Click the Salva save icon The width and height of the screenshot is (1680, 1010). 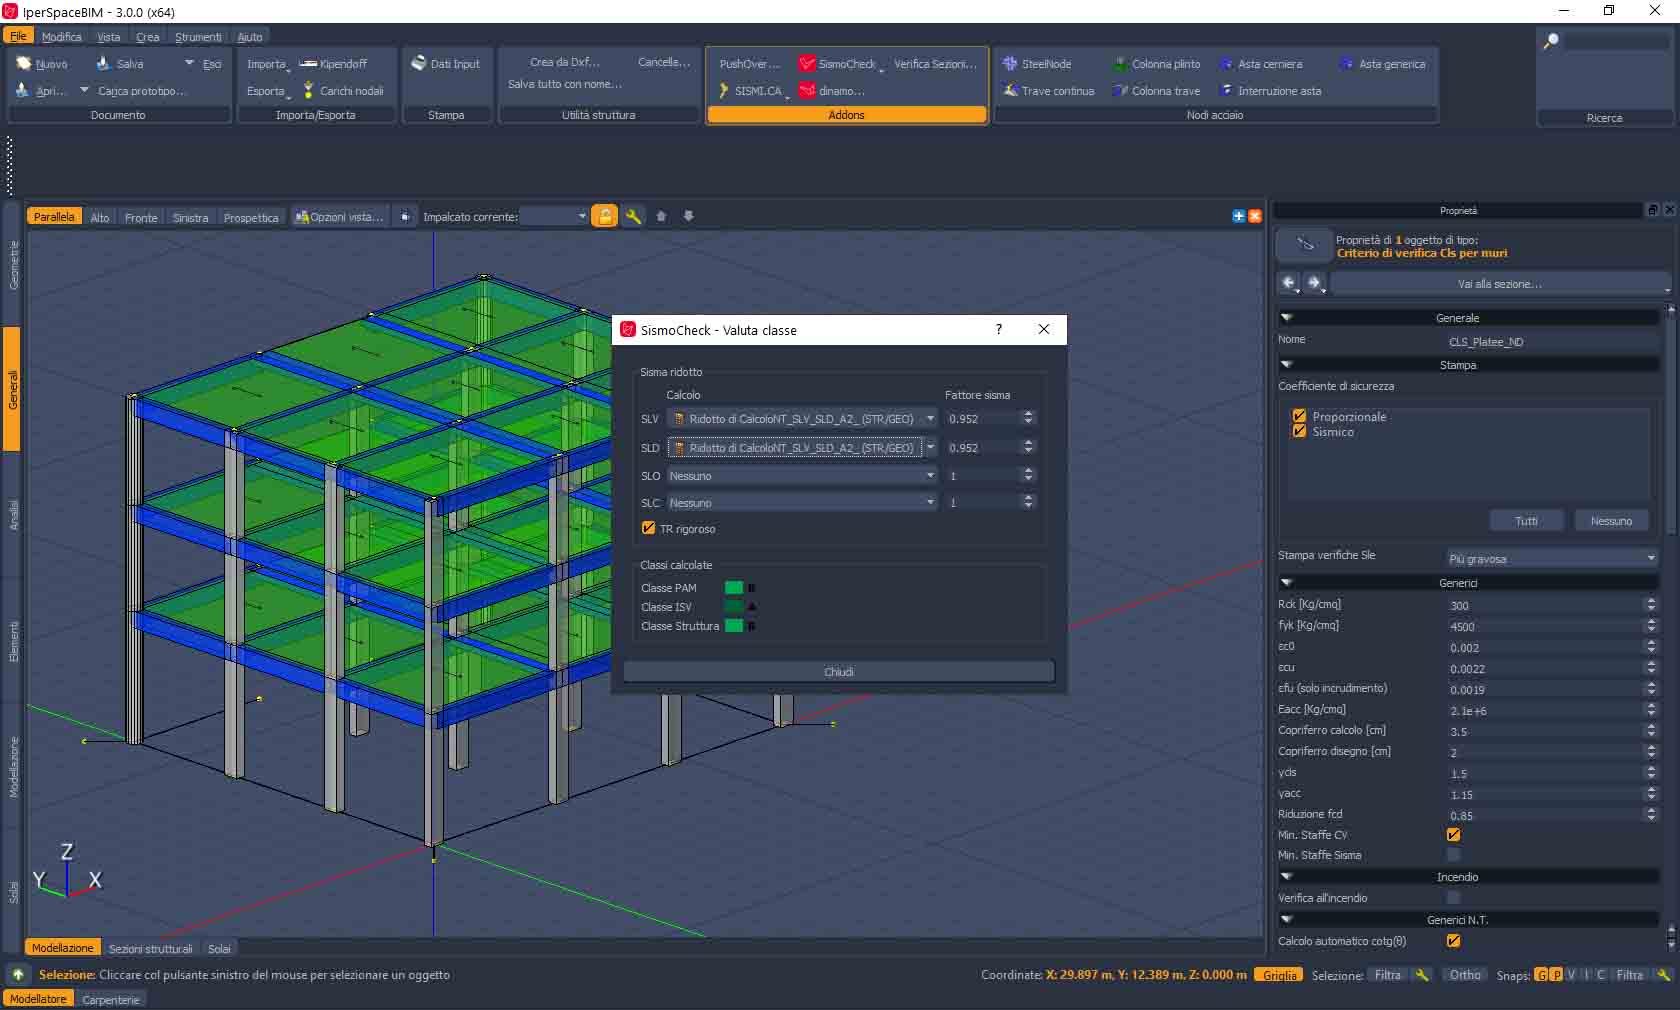click(x=103, y=63)
